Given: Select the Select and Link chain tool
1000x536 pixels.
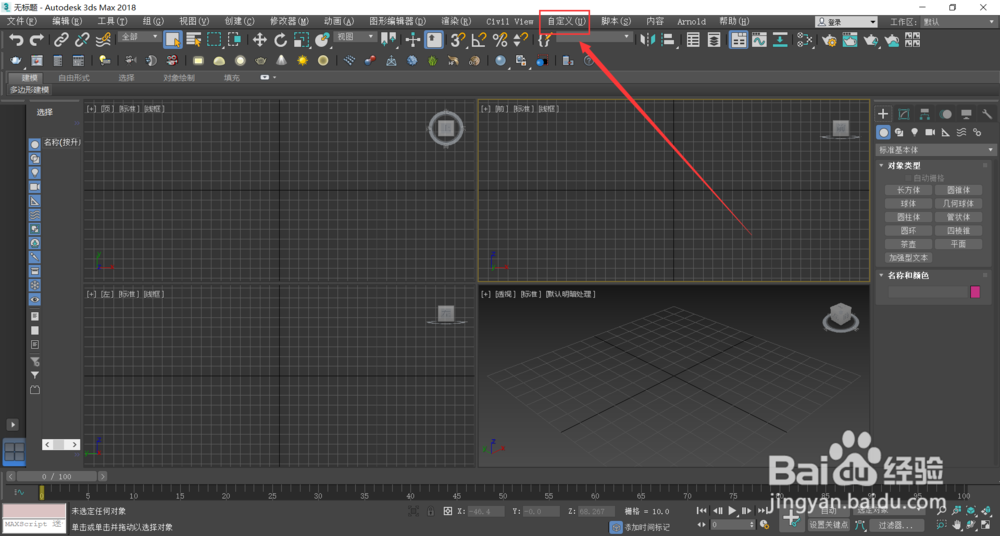Looking at the screenshot, I should pyautogui.click(x=61, y=40).
